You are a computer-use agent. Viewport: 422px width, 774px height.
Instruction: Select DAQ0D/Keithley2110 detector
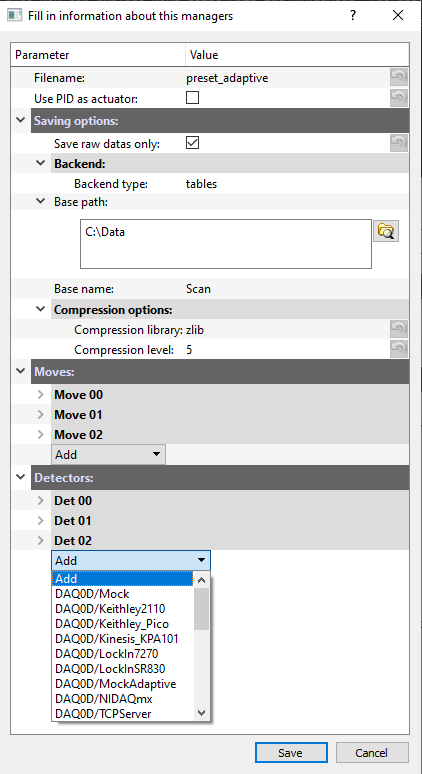click(123, 609)
